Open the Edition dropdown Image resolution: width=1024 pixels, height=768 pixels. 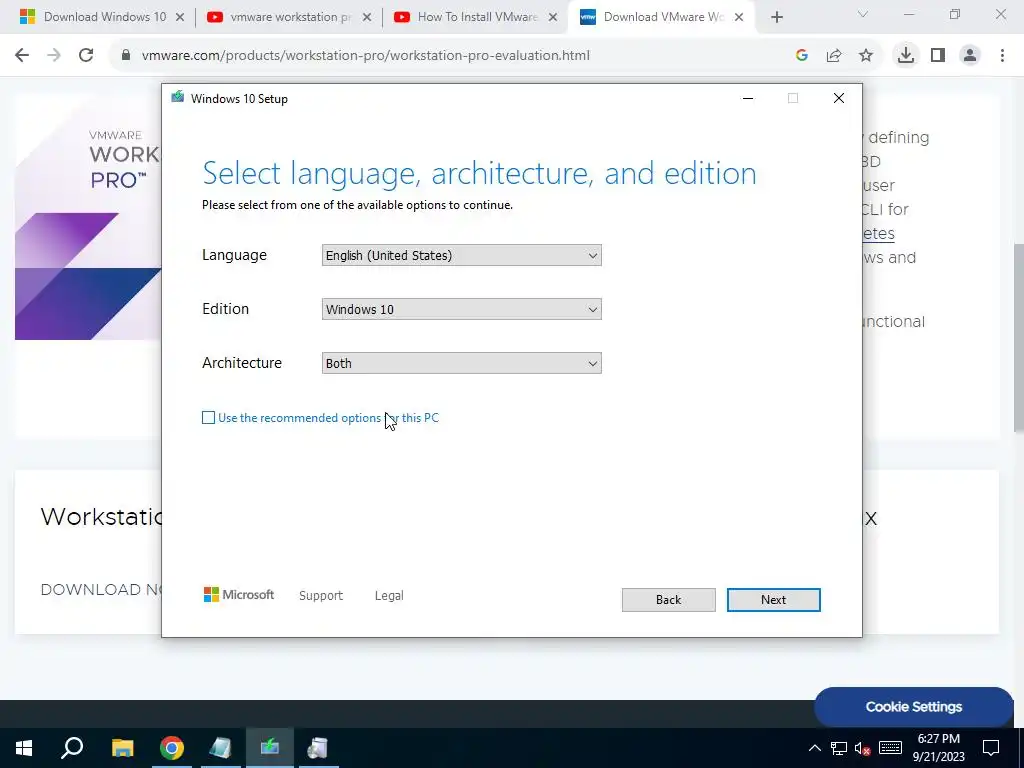(462, 310)
